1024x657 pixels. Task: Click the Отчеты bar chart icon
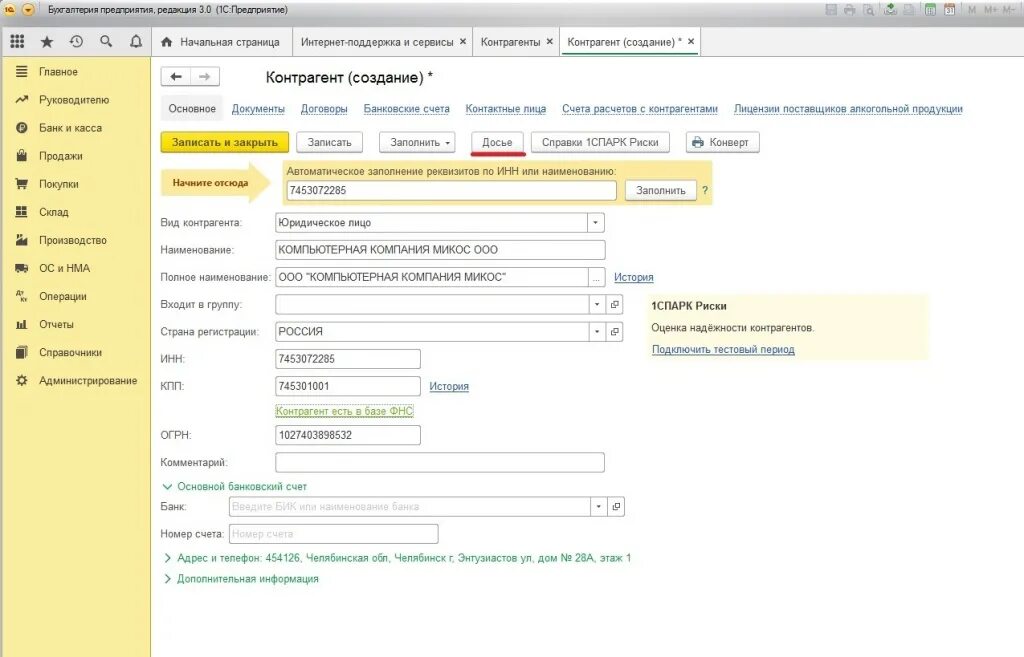(x=22, y=324)
